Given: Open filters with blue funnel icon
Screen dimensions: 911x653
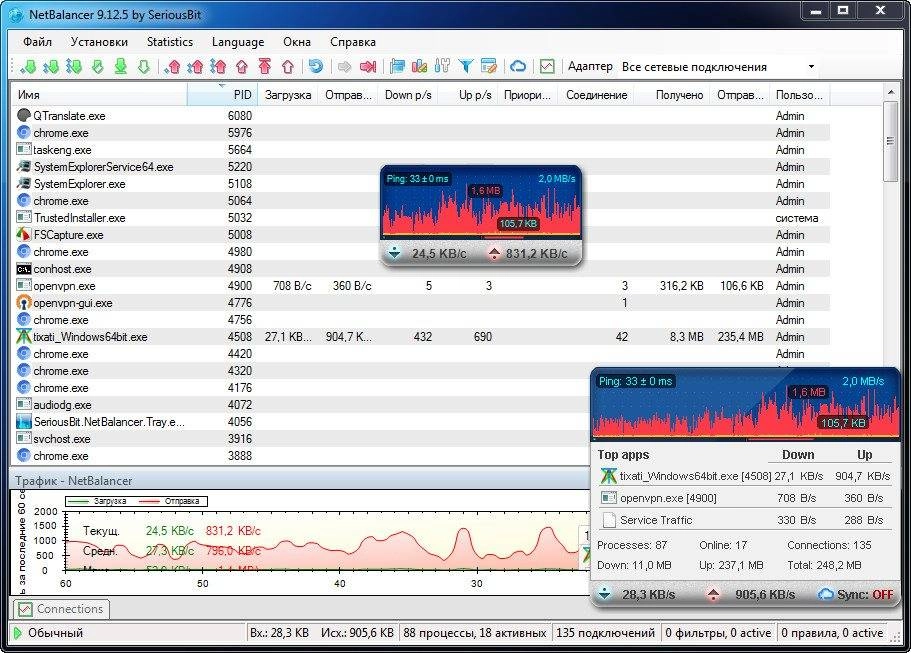Looking at the screenshot, I should click(x=465, y=66).
